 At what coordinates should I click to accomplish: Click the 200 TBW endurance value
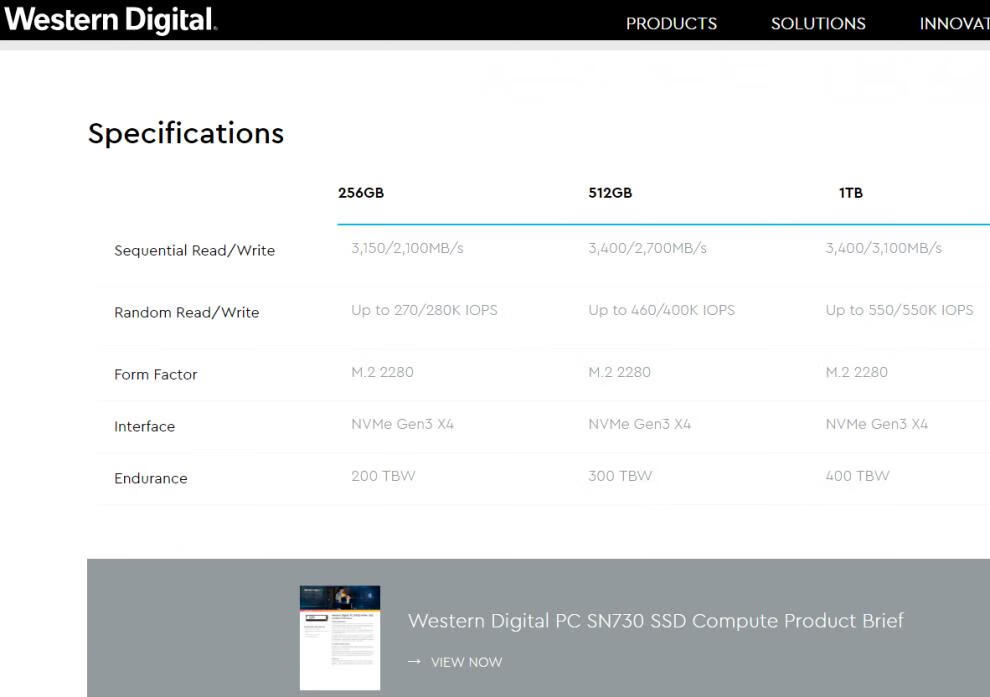click(383, 475)
